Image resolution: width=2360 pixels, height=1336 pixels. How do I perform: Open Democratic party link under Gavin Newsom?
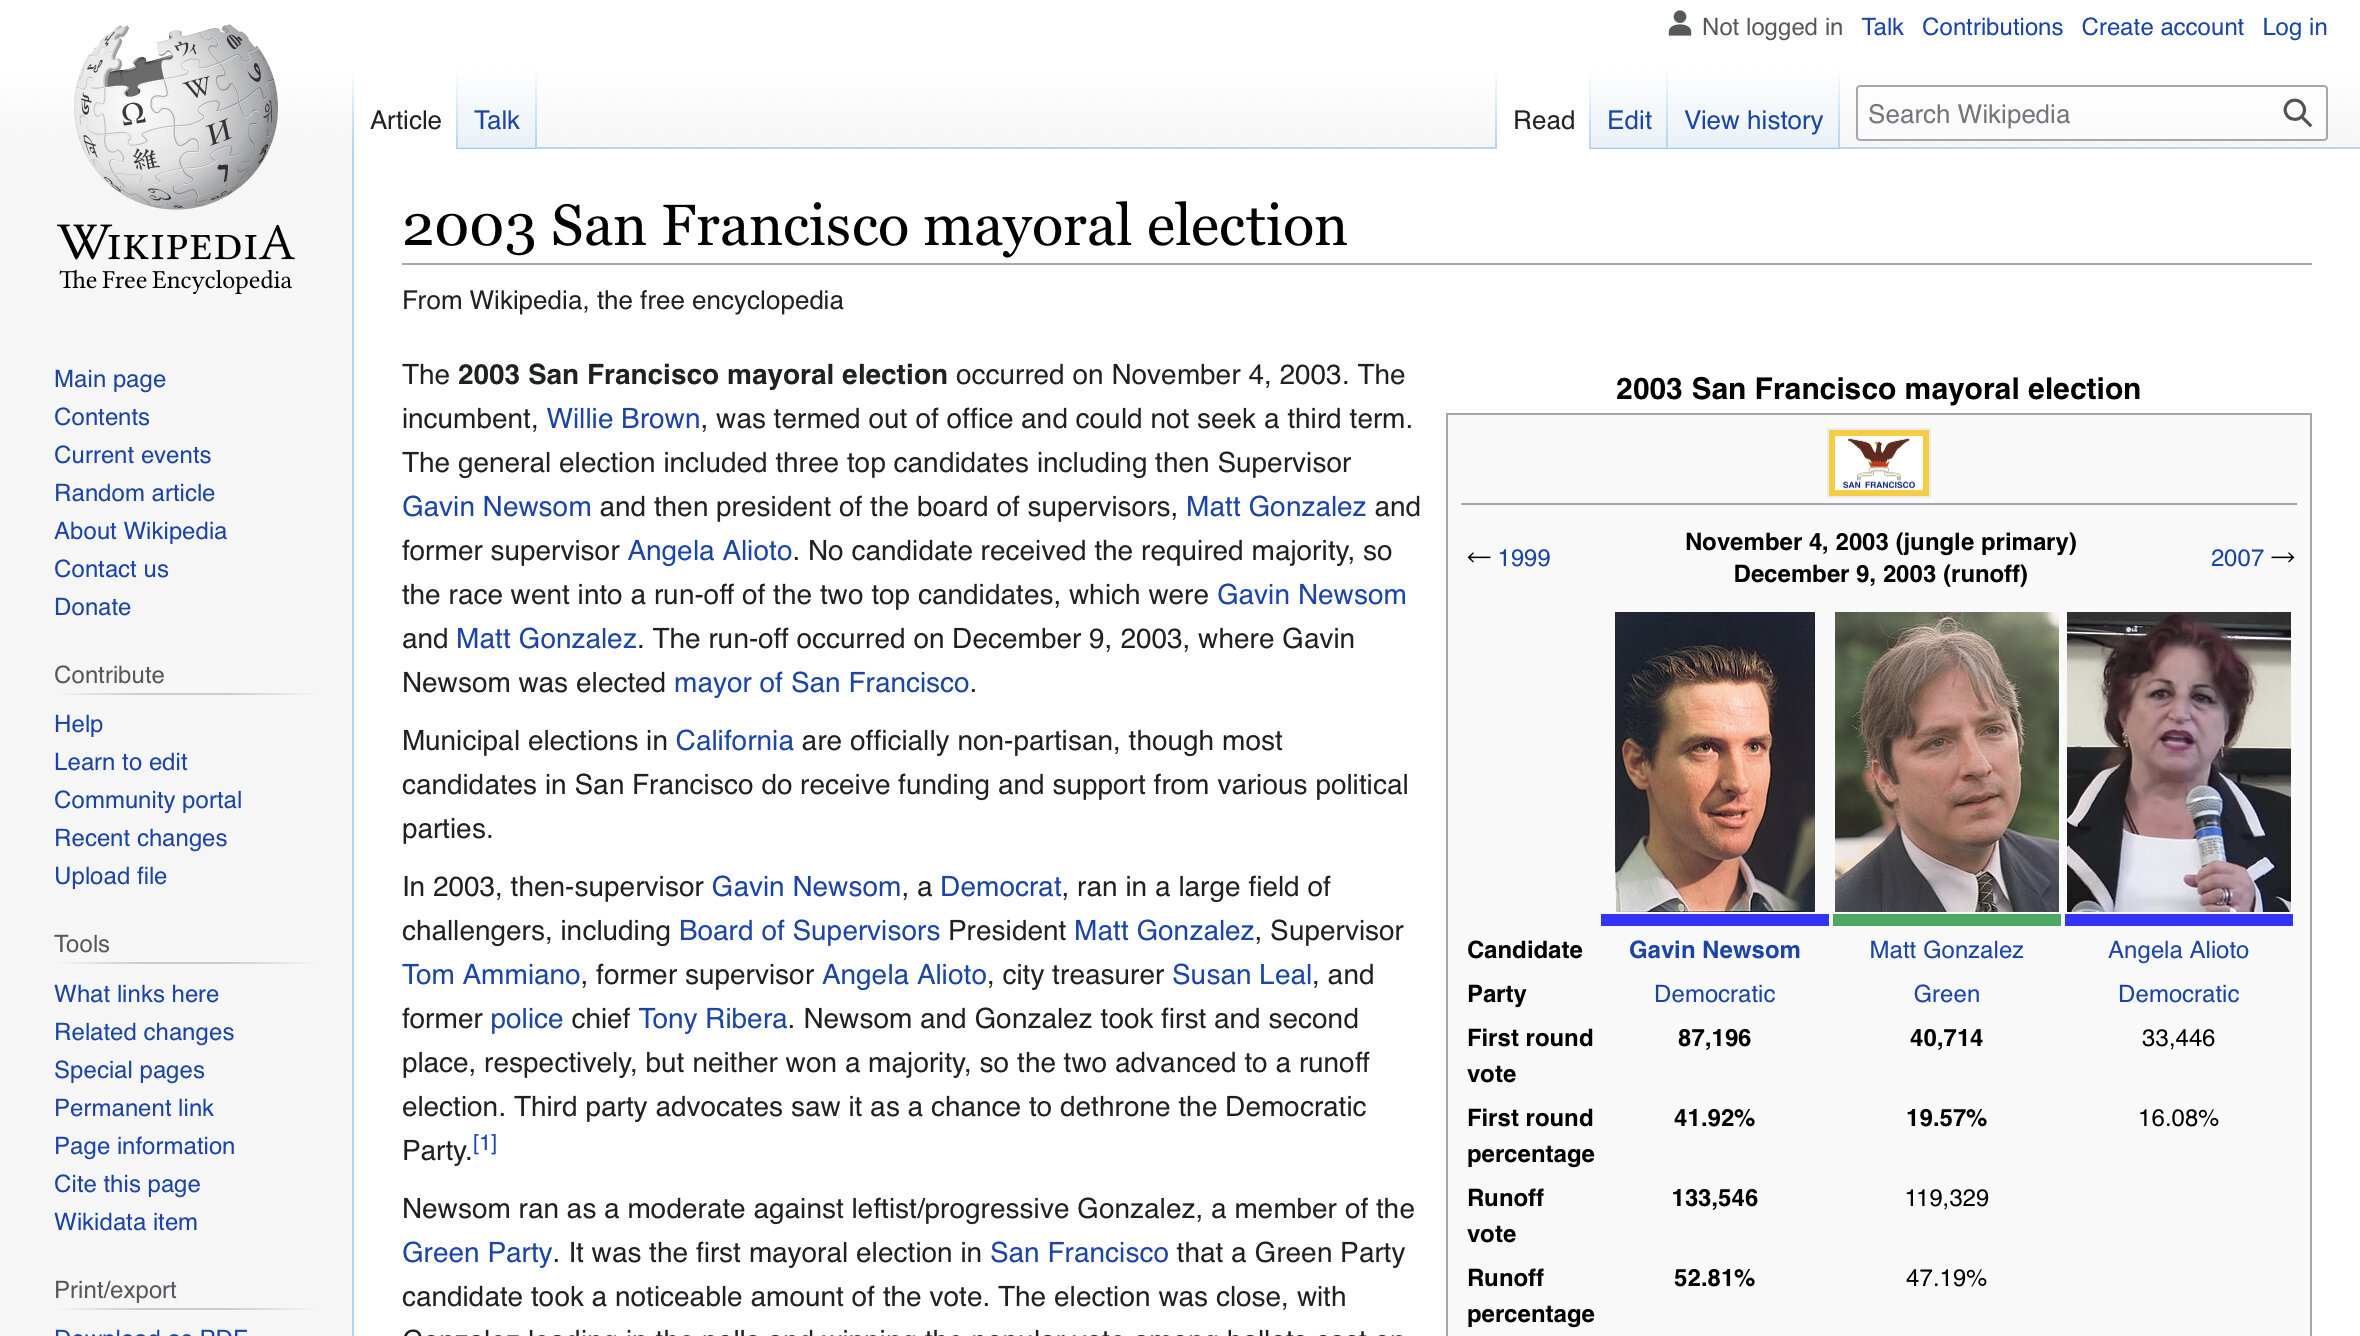point(1714,994)
